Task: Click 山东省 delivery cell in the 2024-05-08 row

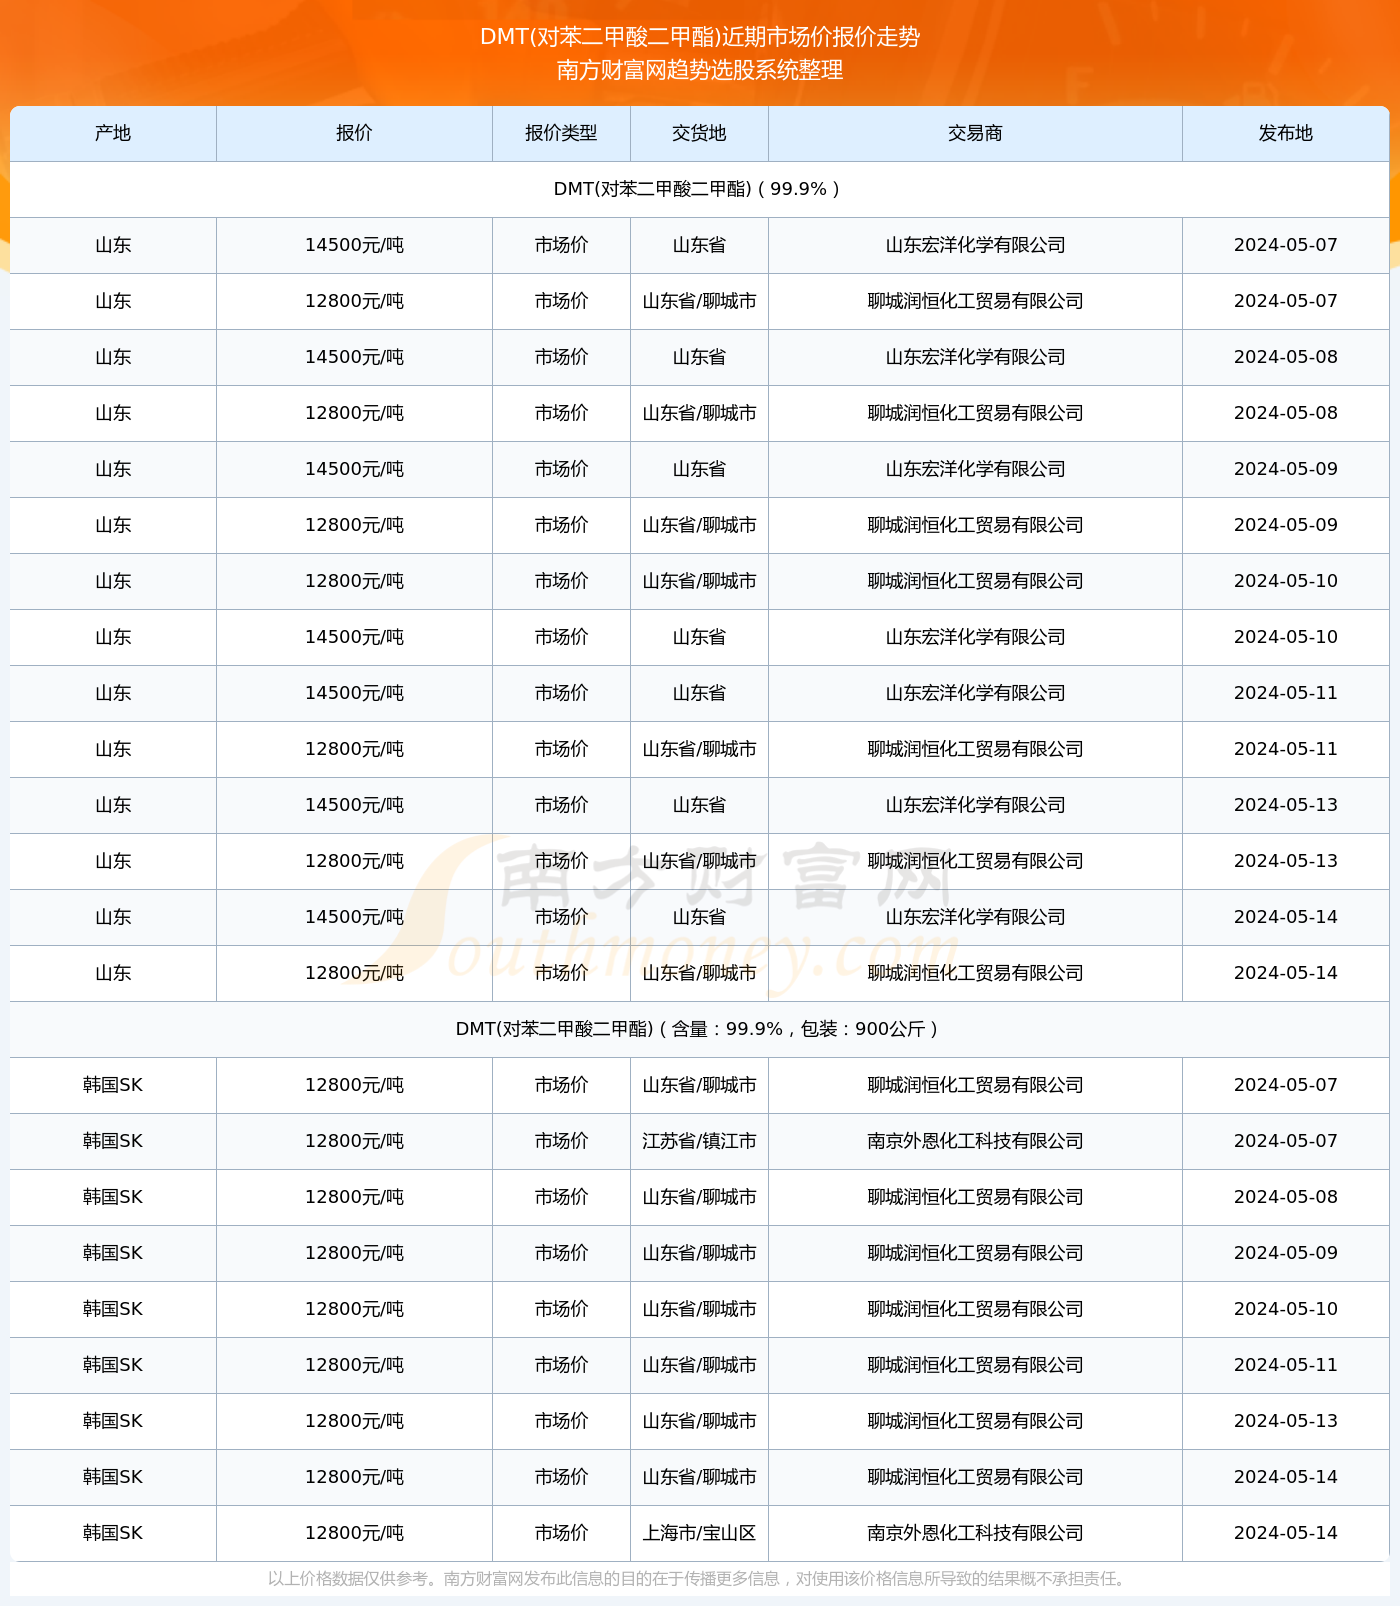Action: click(x=699, y=357)
